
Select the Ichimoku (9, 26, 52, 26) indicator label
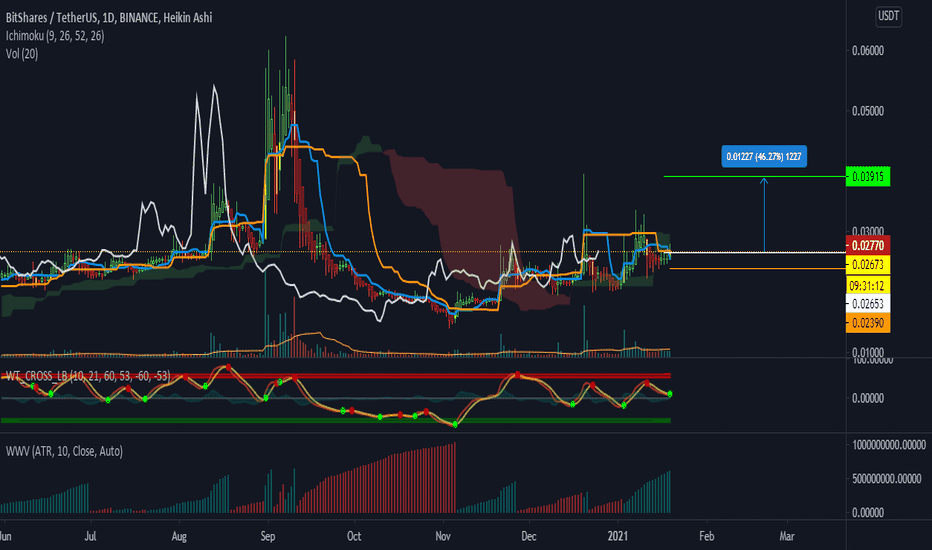click(x=55, y=36)
